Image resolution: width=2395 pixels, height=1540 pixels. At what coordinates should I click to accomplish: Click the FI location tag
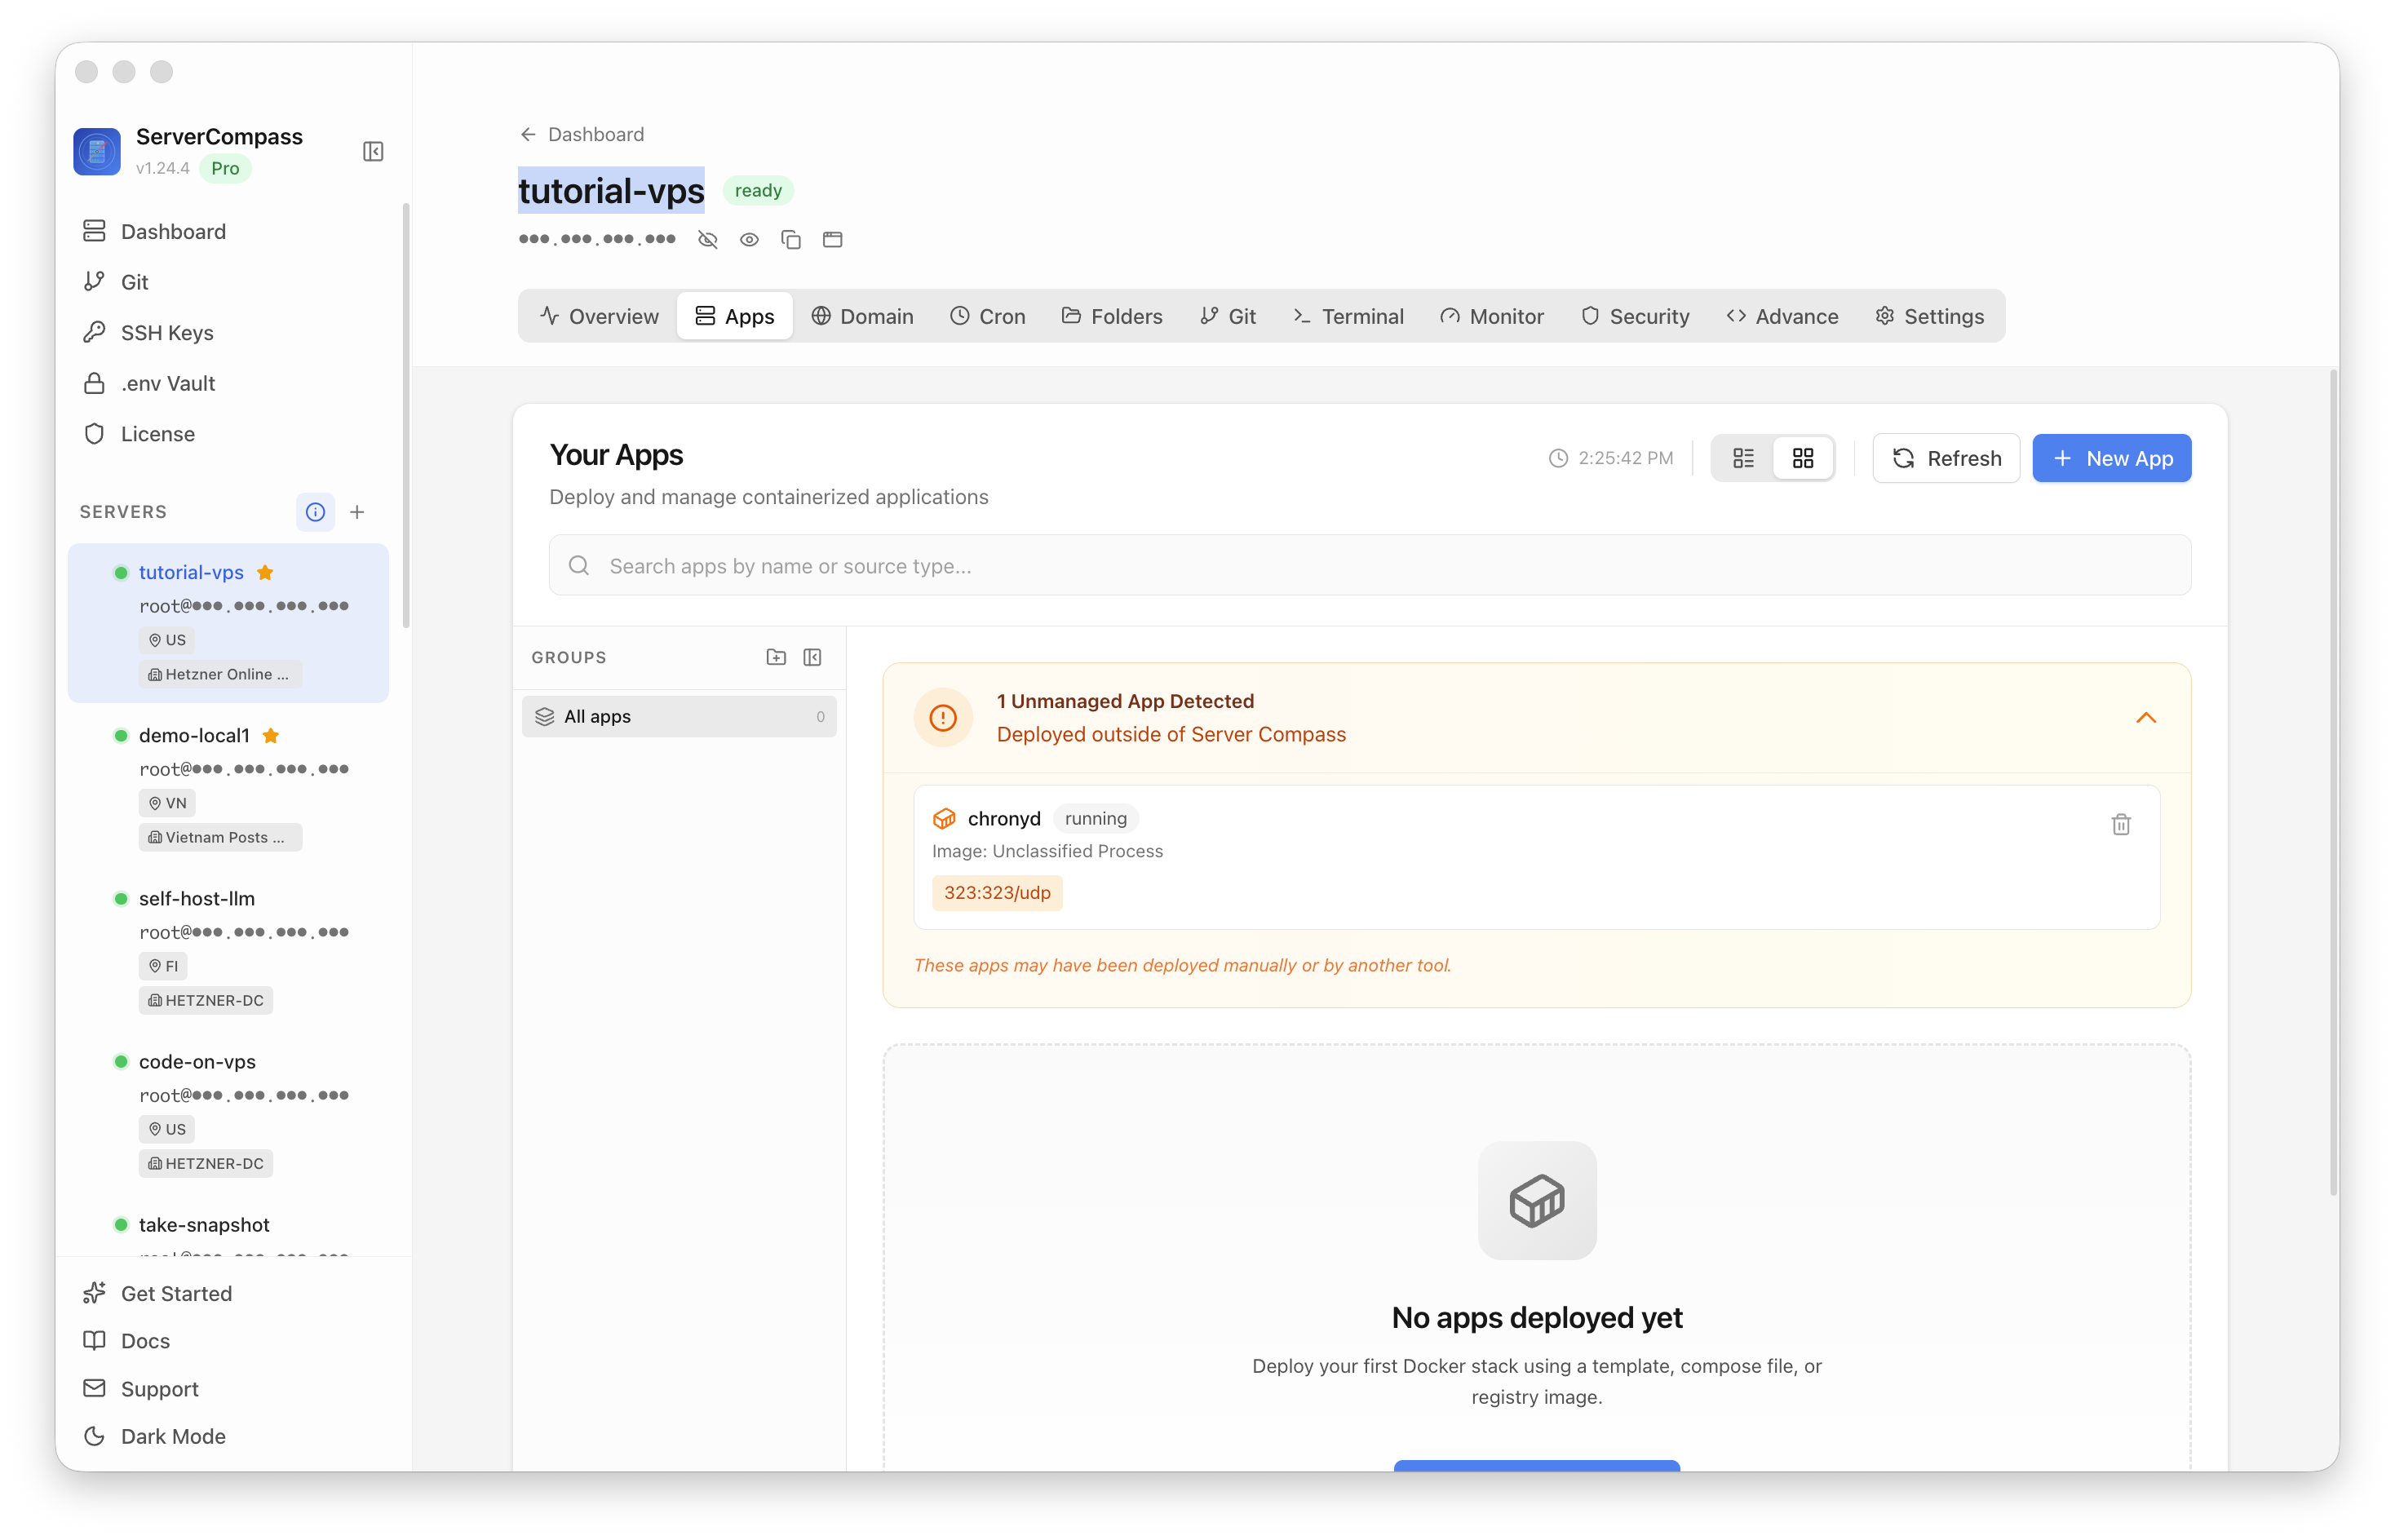pos(163,966)
